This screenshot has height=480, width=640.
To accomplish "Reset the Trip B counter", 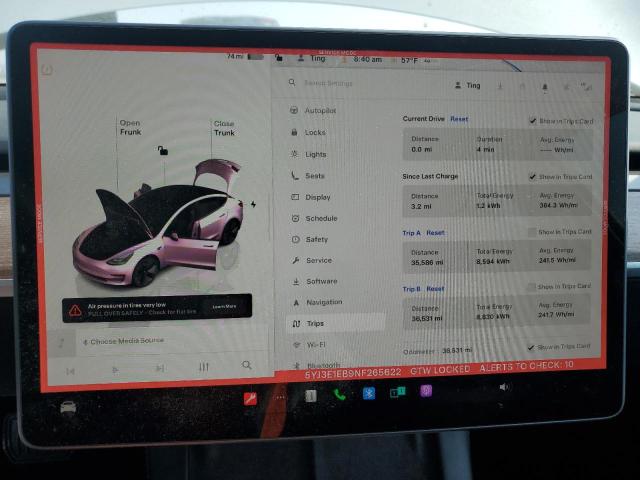I will click(x=435, y=289).
